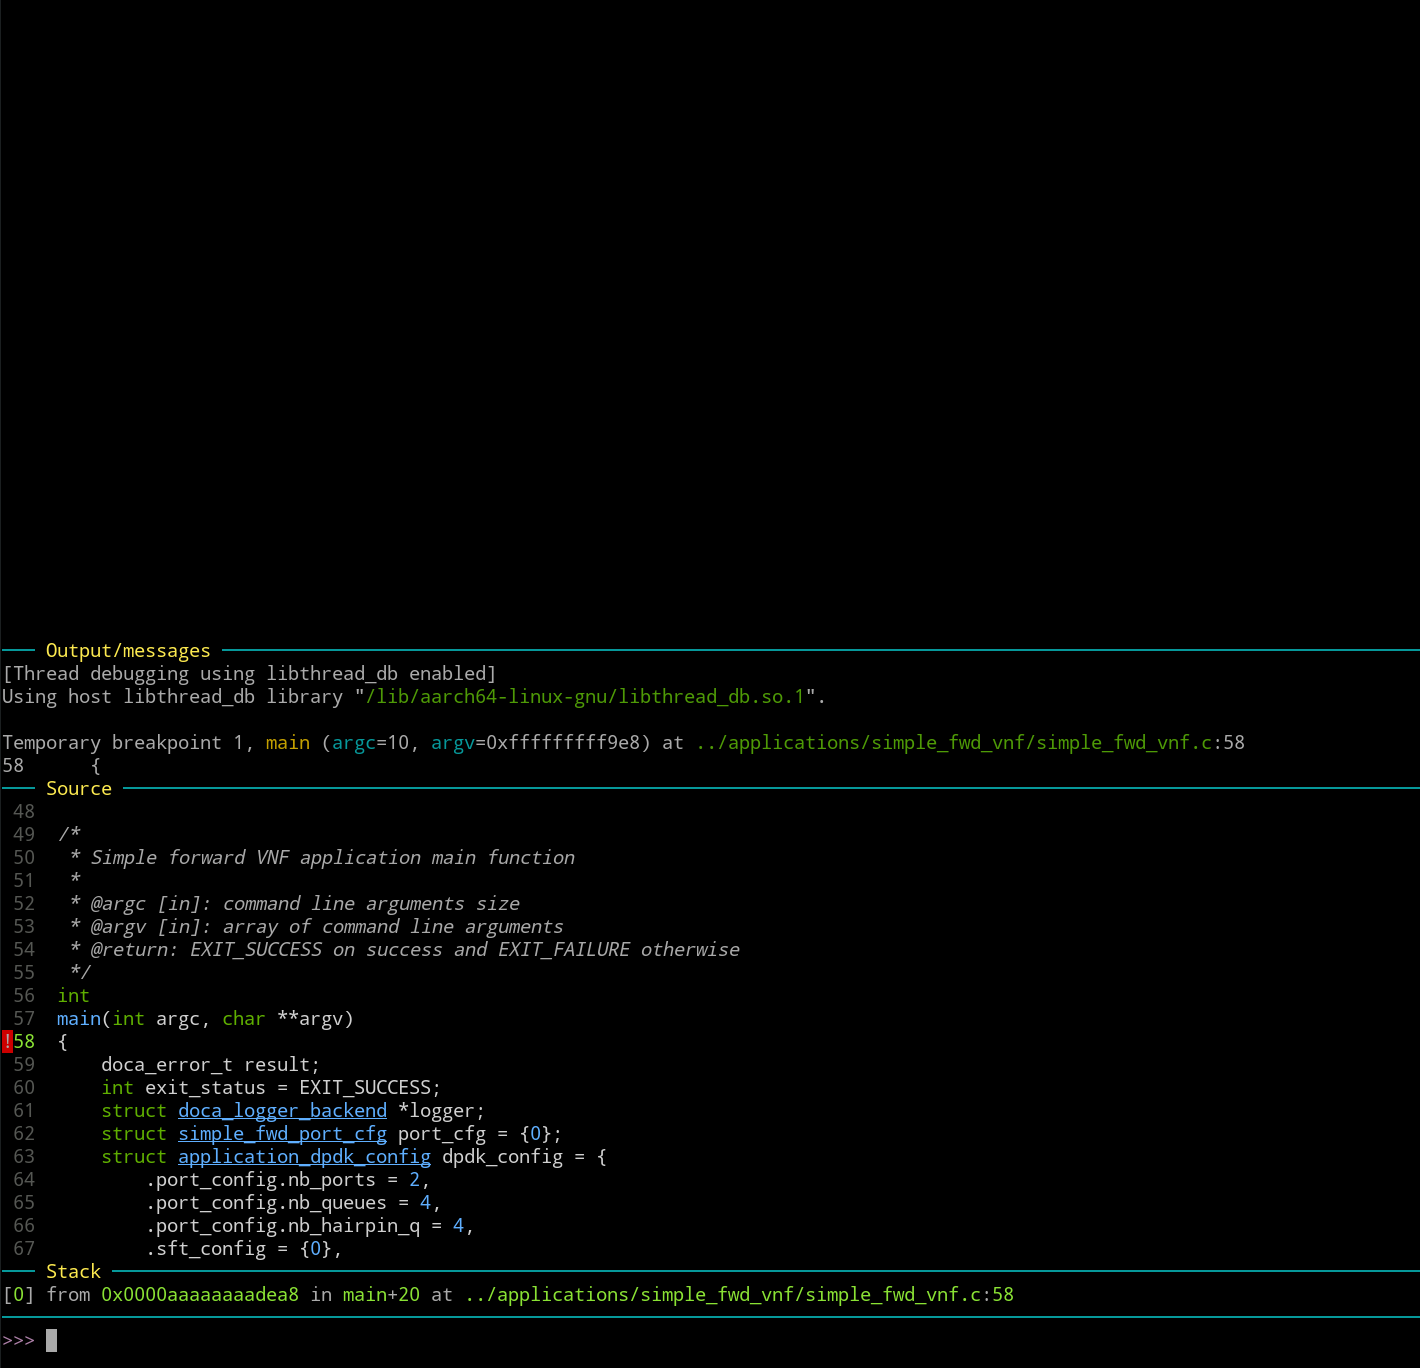Click the 'Temporary breakpoint 1,' text
The height and width of the screenshot is (1368, 1420).
pos(128,743)
